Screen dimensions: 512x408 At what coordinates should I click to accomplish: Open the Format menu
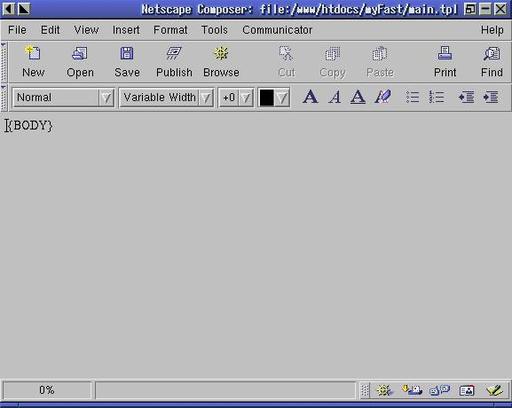click(x=170, y=30)
